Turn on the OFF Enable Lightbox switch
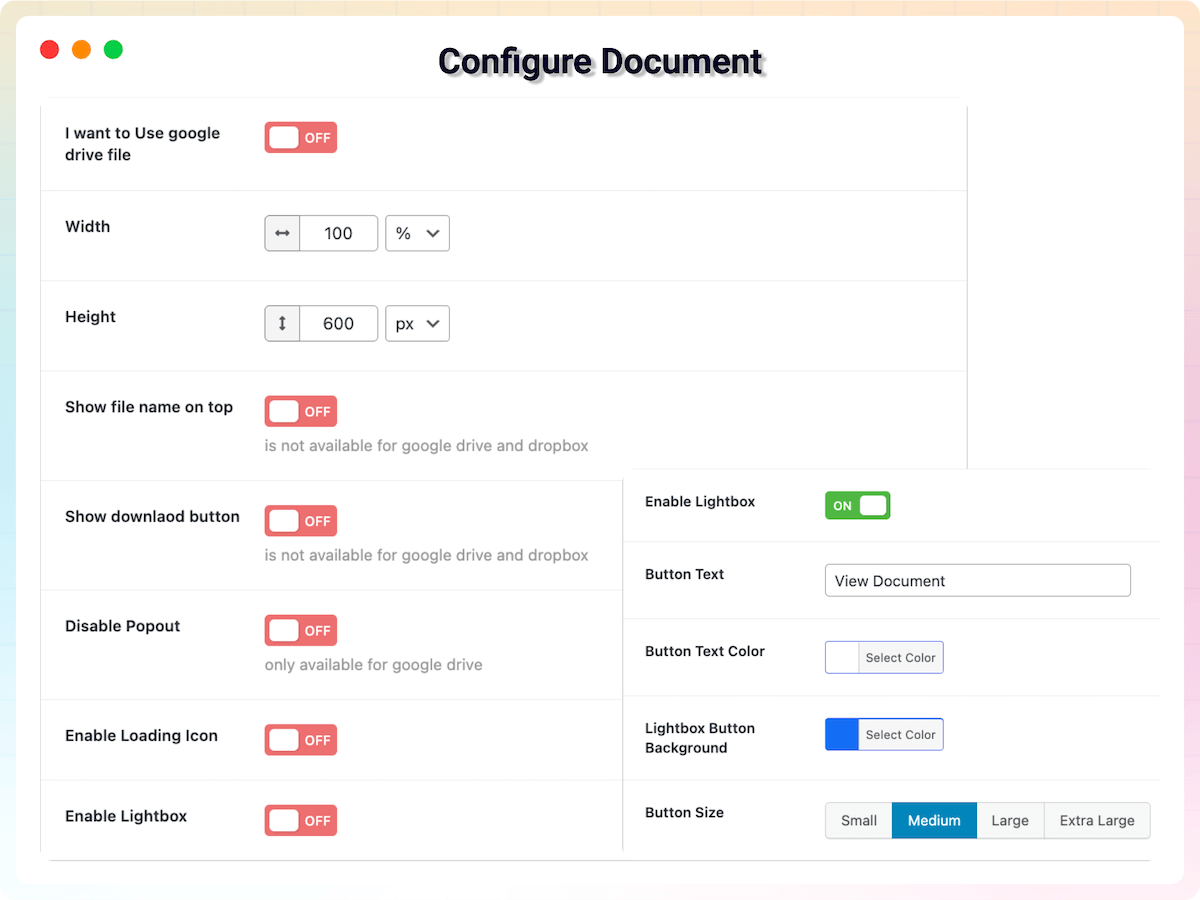This screenshot has width=1200, height=900. [301, 820]
